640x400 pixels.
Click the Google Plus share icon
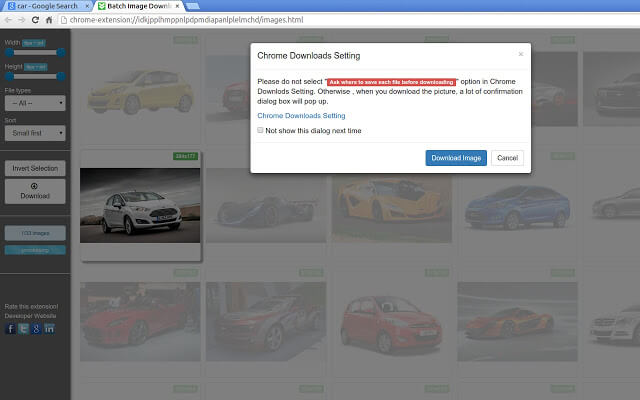[37, 328]
